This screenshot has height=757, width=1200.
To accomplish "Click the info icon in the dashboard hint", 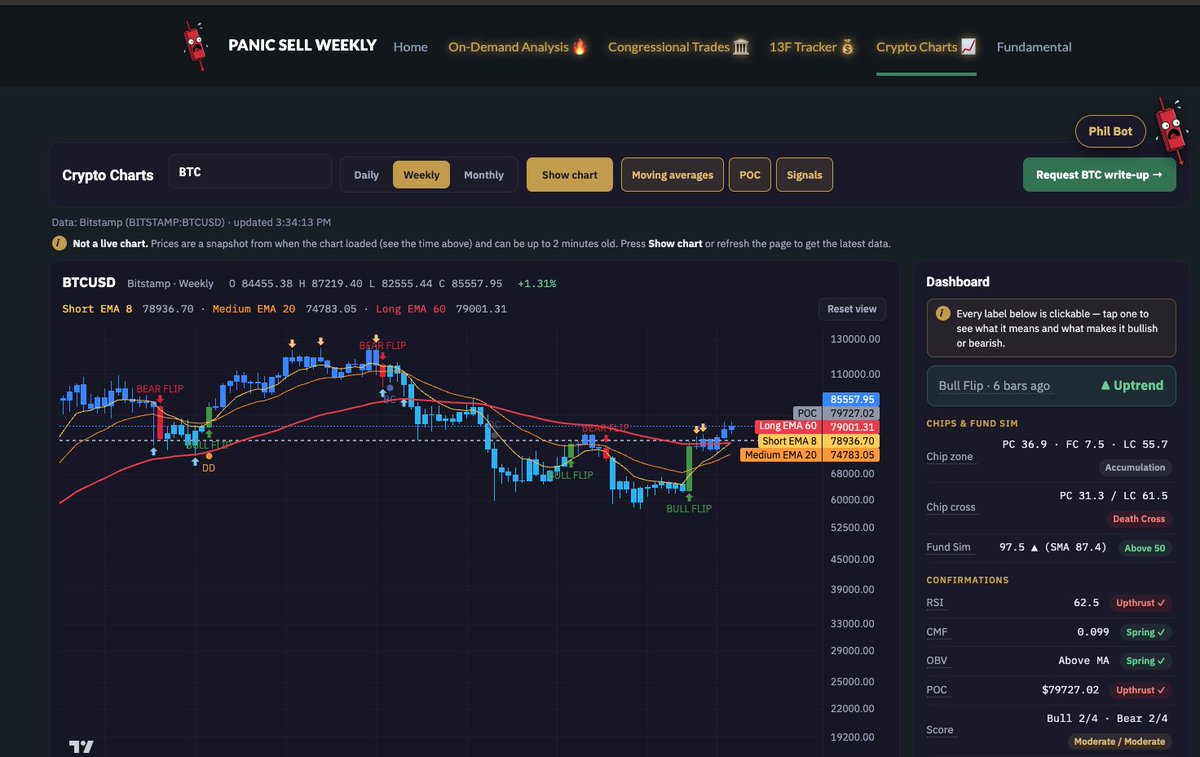I will coord(942,313).
